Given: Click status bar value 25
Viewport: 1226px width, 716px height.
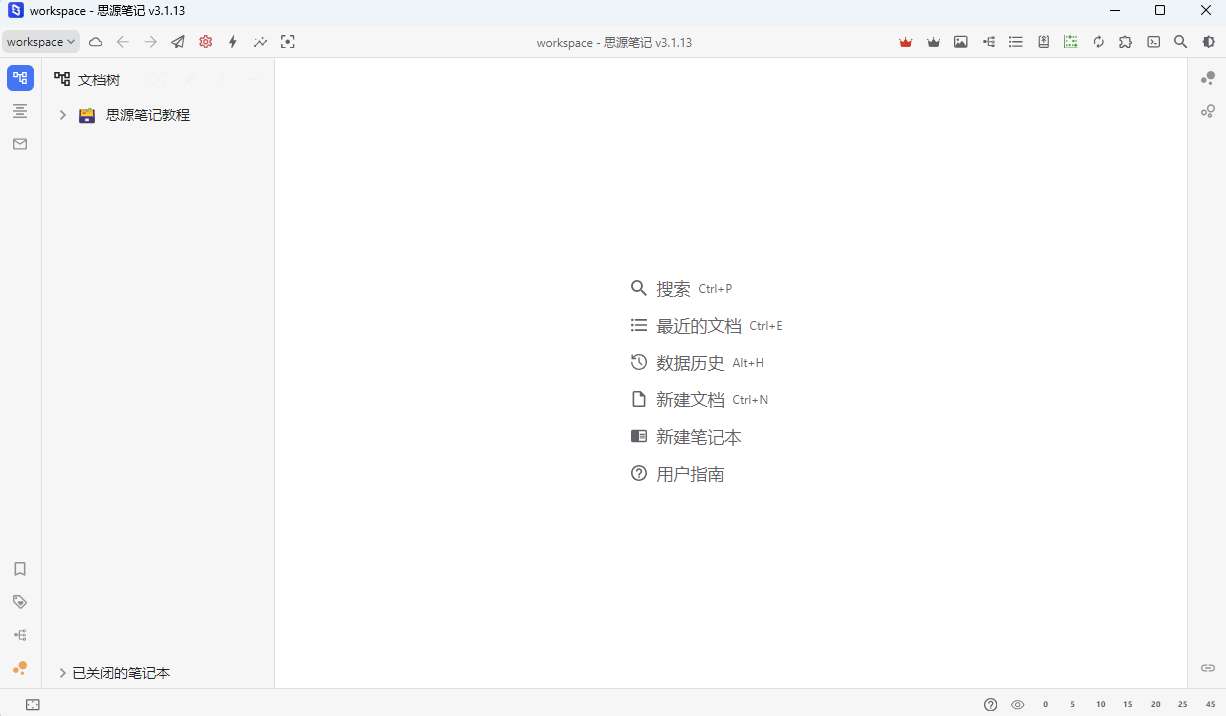Looking at the screenshot, I should [x=1183, y=705].
